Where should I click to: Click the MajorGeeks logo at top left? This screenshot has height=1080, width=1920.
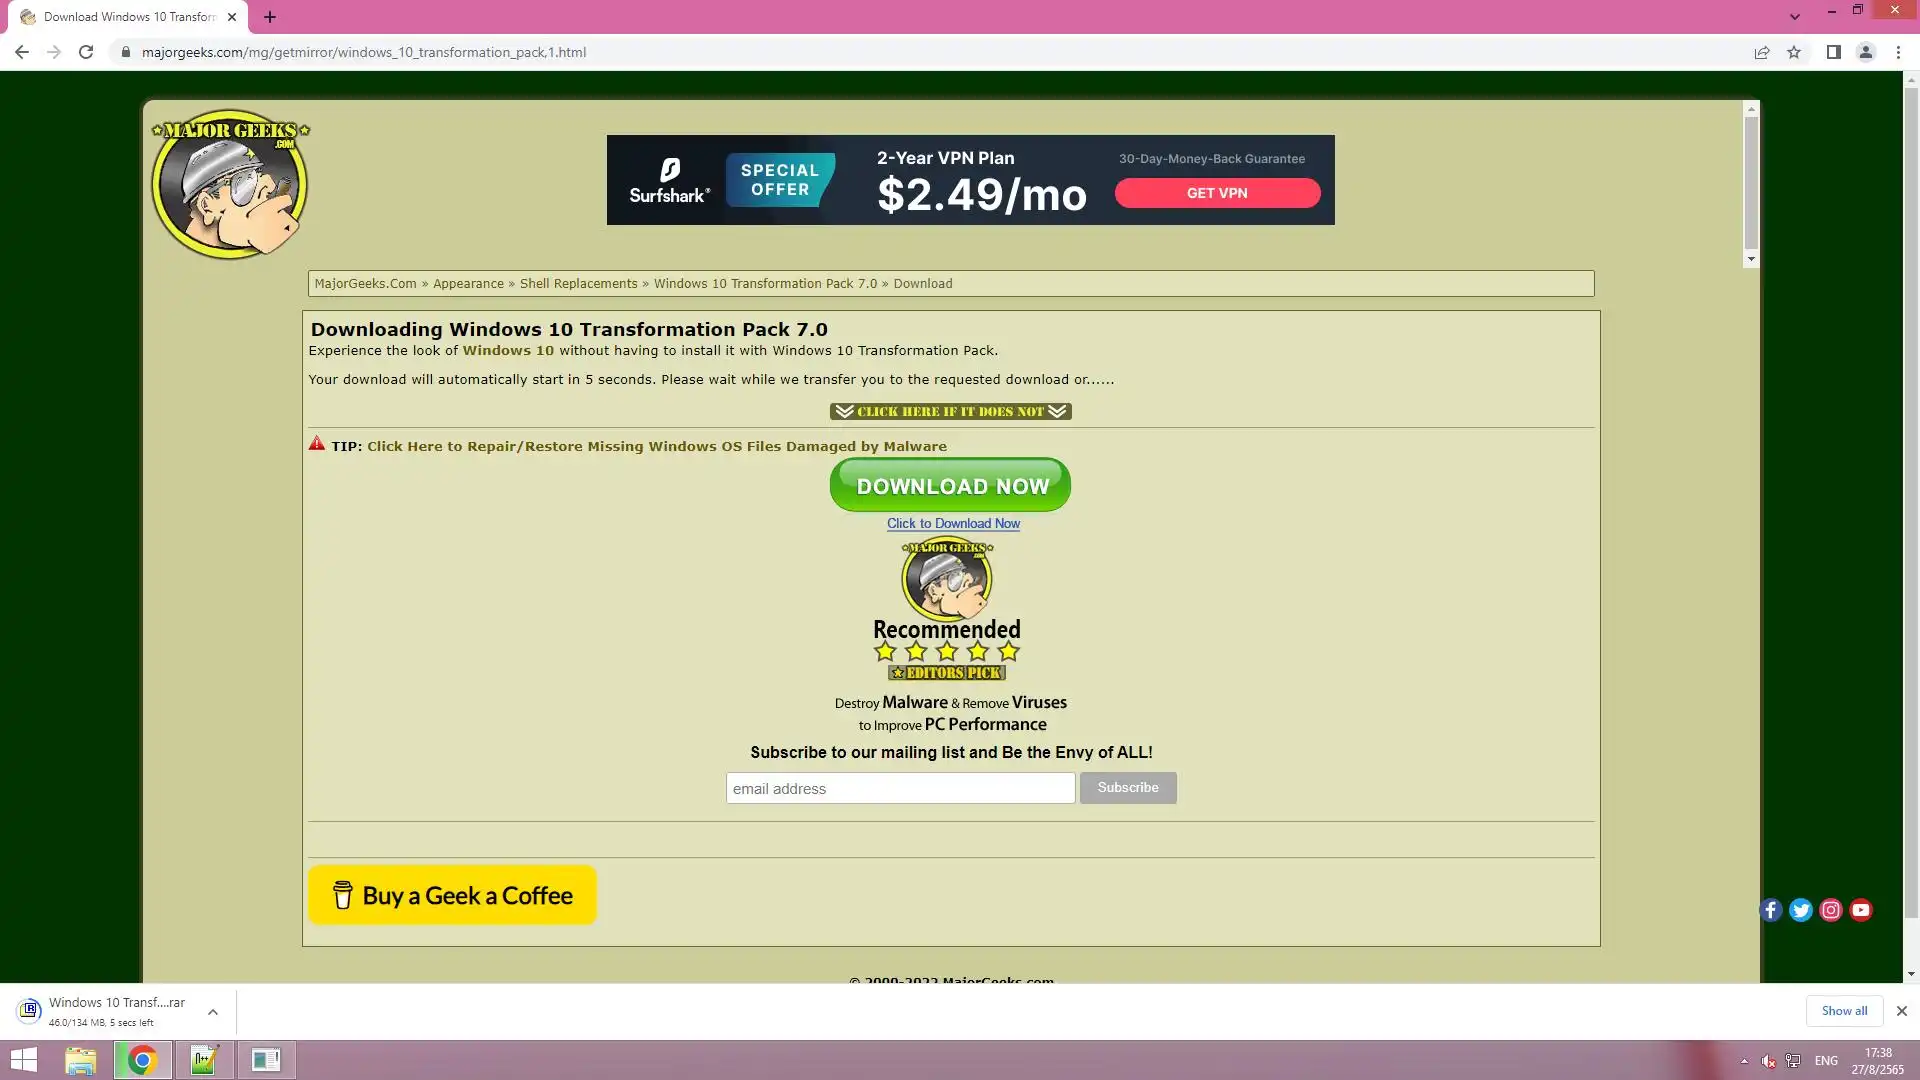click(x=230, y=184)
